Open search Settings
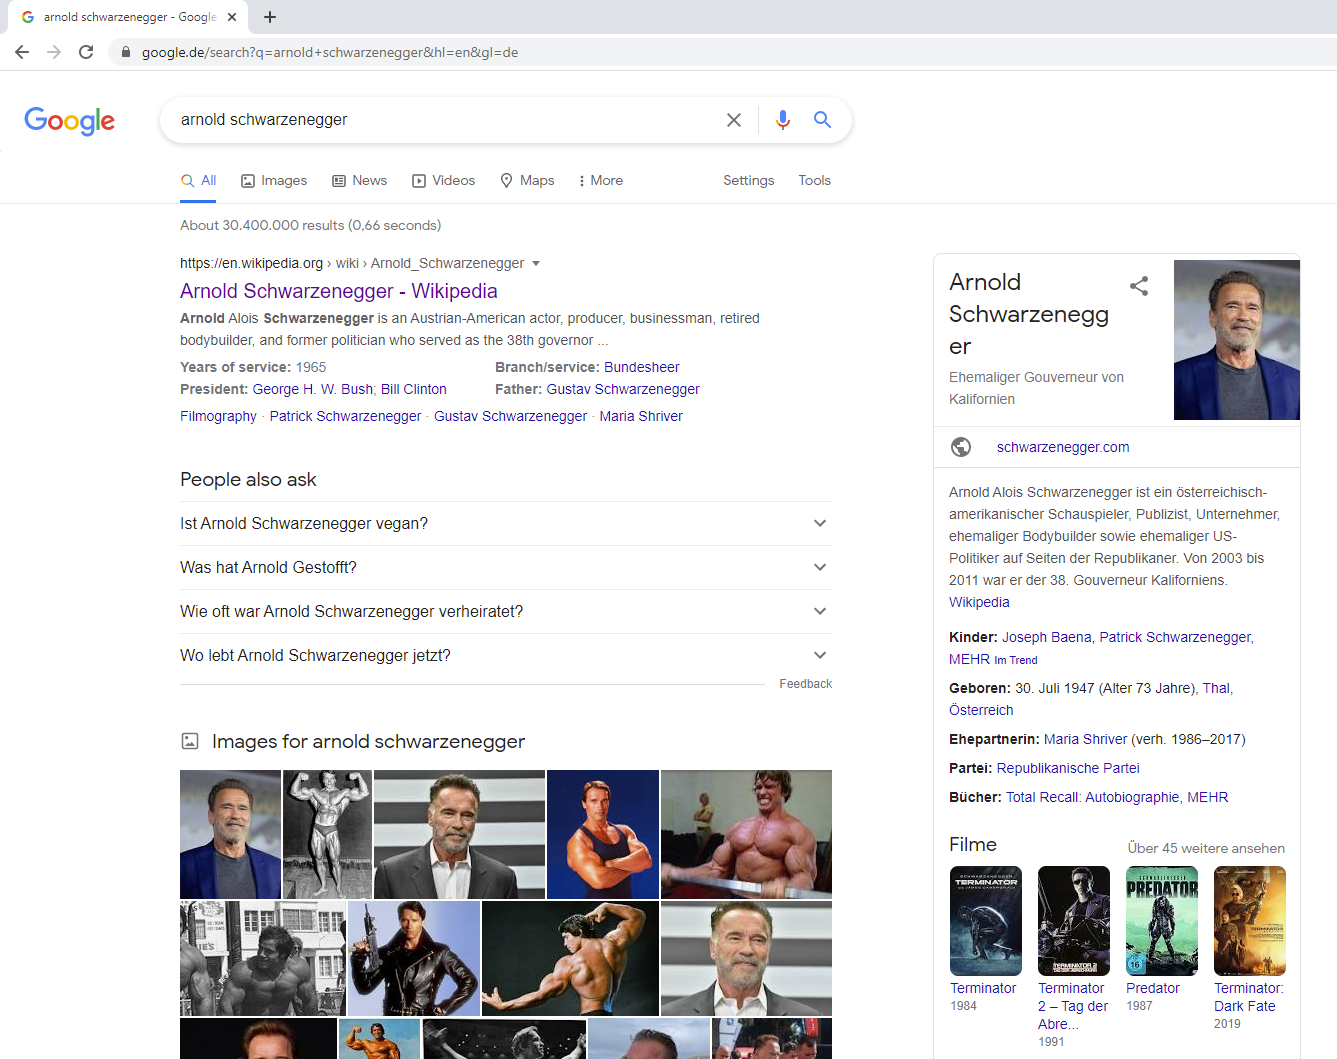The width and height of the screenshot is (1337, 1059). [749, 180]
